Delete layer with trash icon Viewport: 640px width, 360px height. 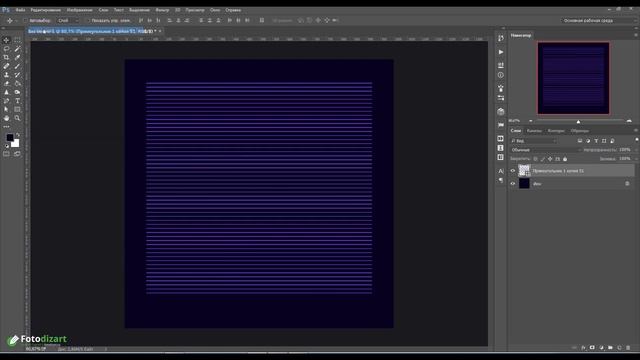click(x=628, y=348)
